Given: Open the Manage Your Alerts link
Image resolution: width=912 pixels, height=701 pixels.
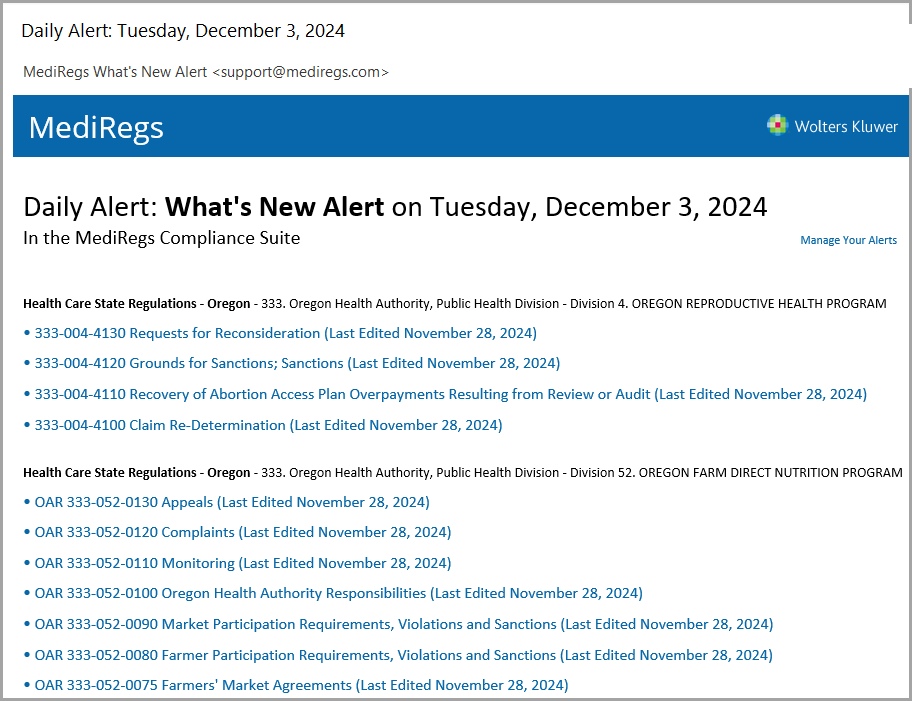Looking at the screenshot, I should click(x=848, y=240).
